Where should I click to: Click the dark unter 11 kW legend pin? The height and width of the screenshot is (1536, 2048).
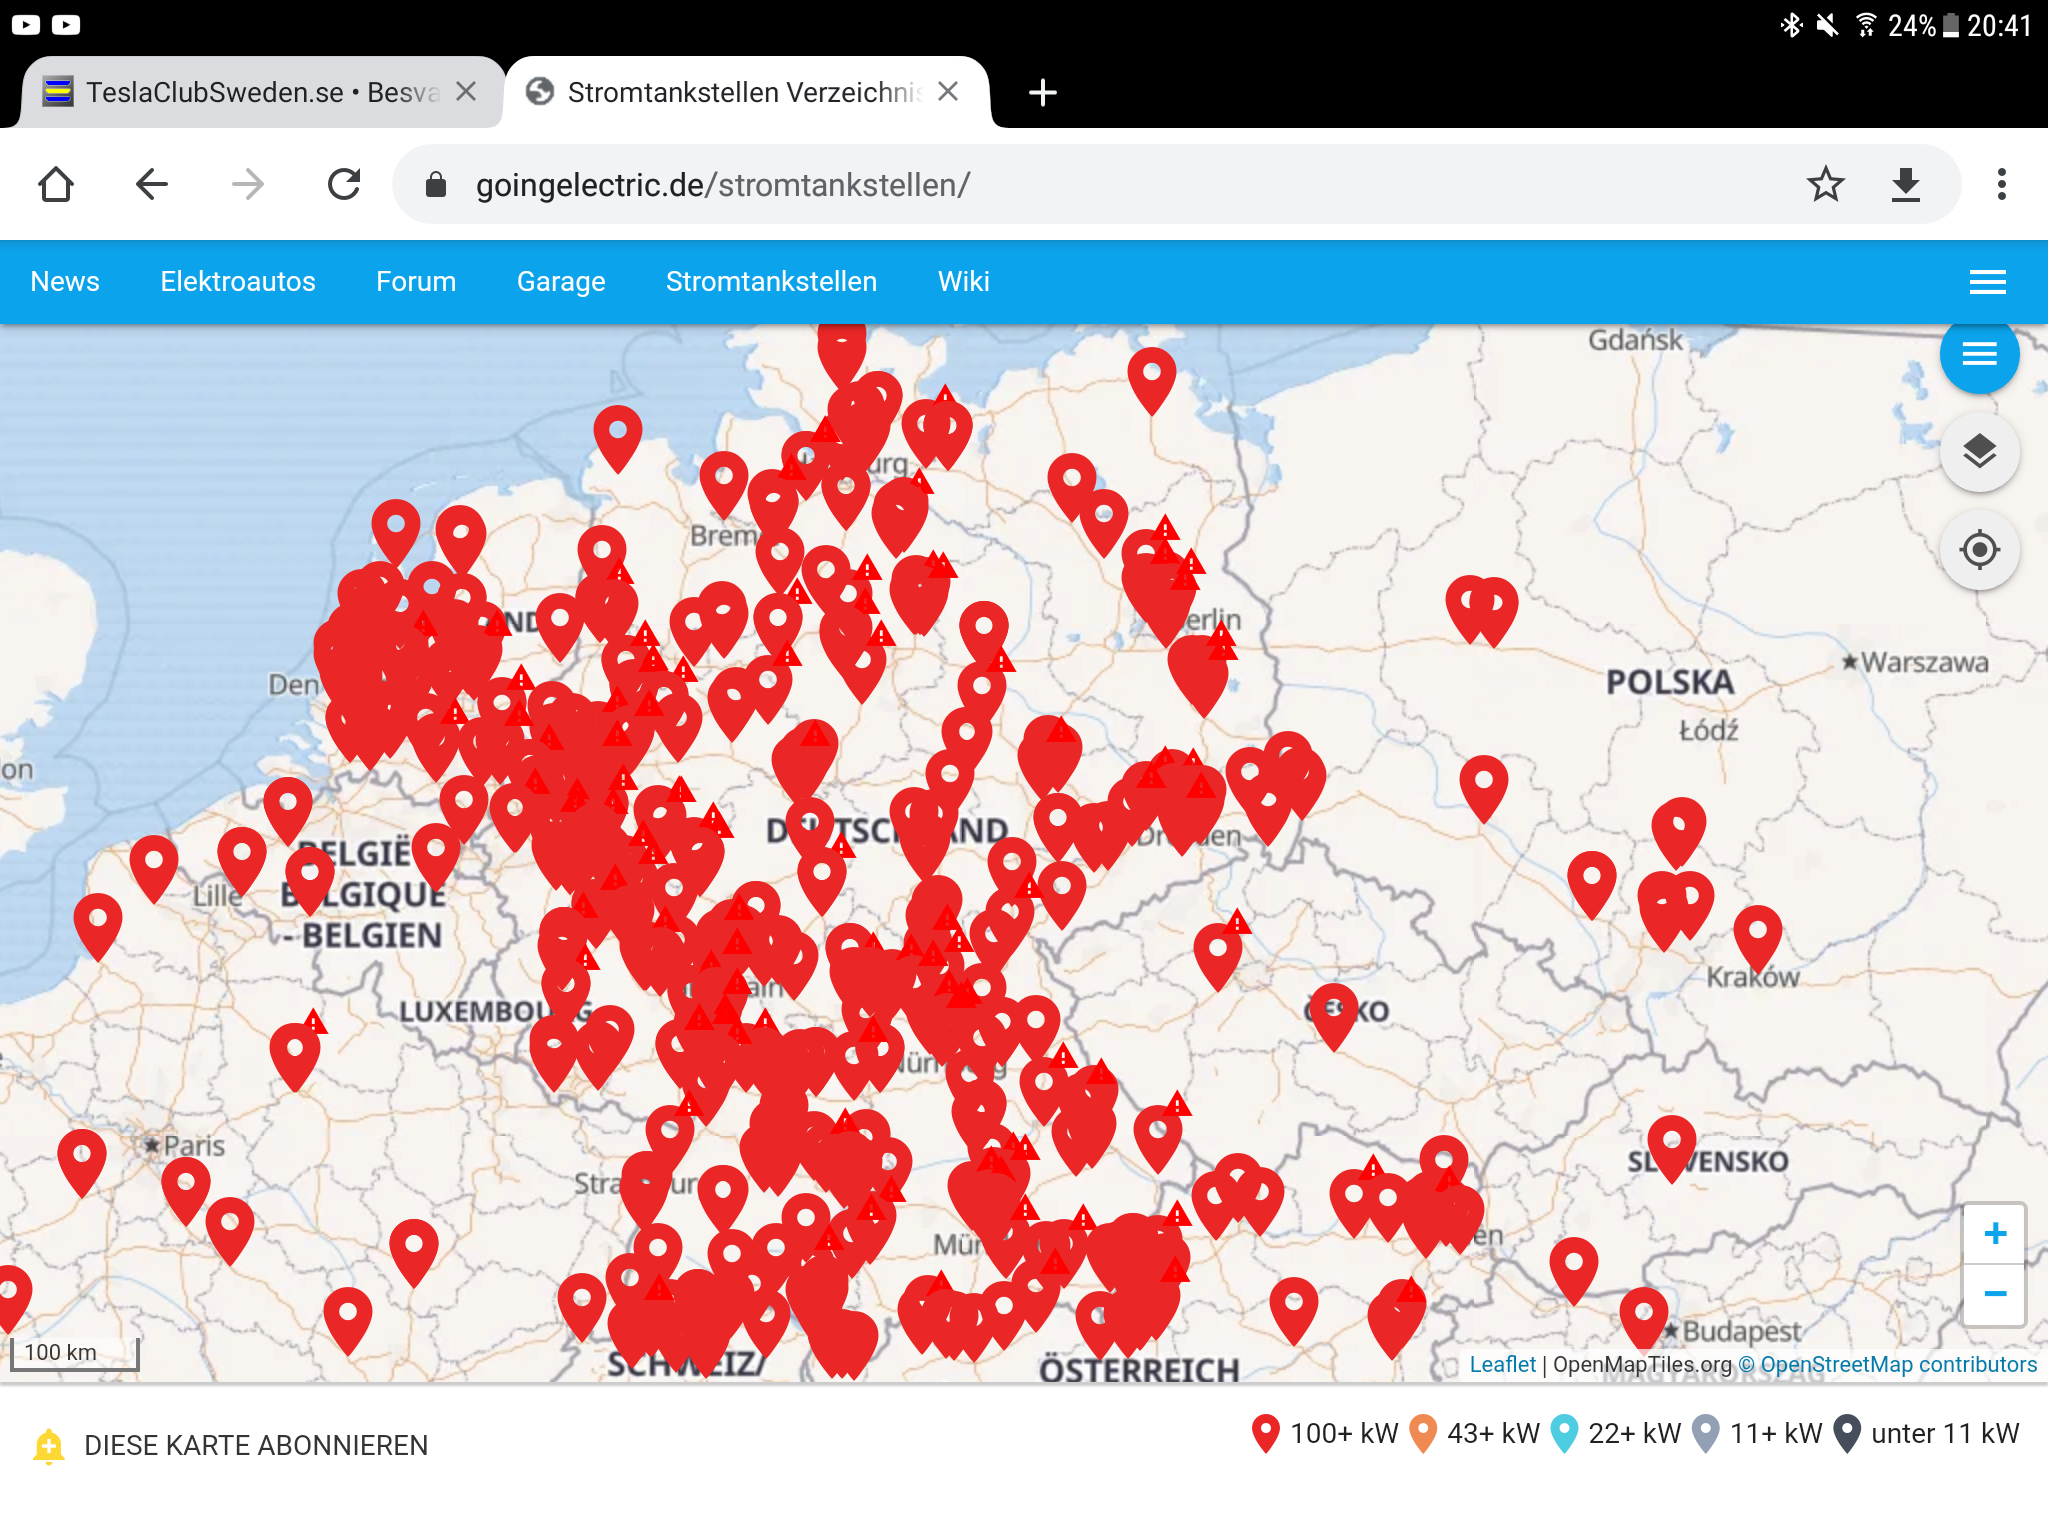1847,1433
